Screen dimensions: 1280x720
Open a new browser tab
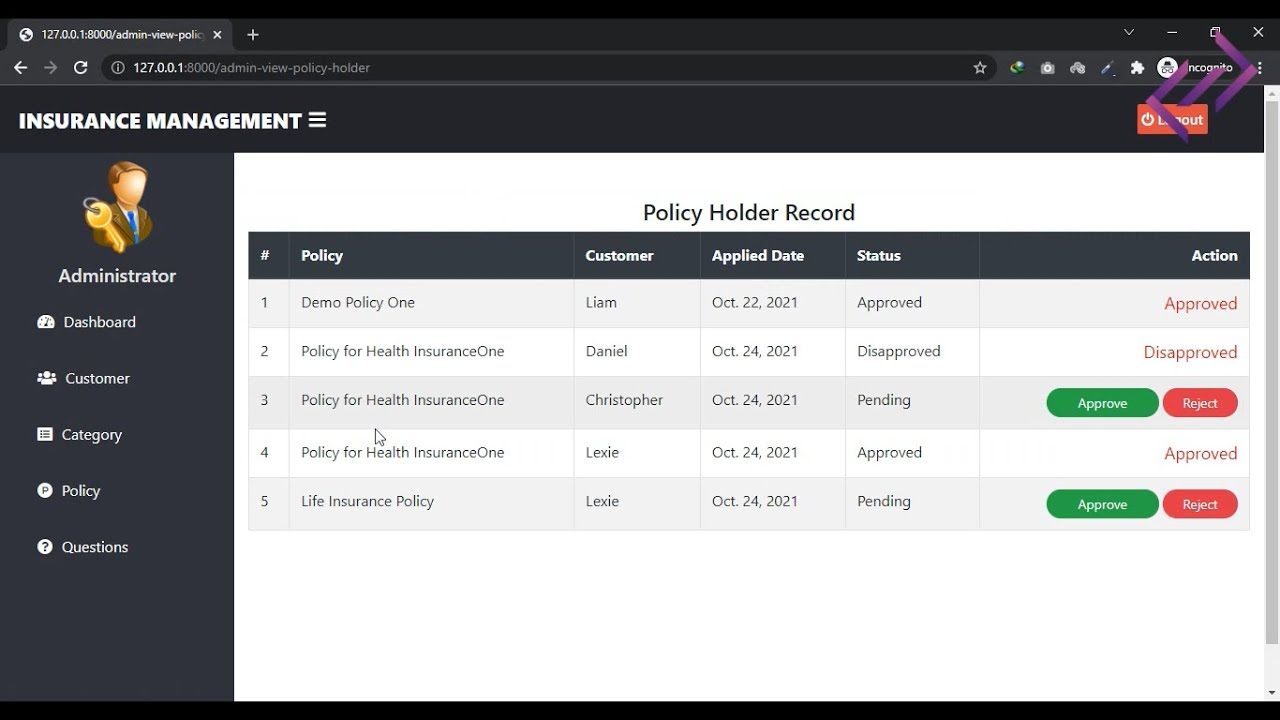(253, 34)
